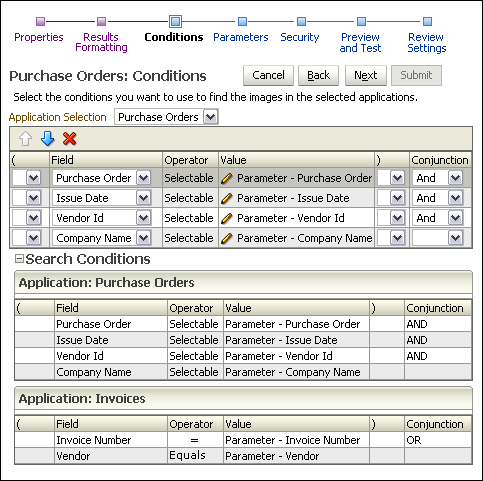Click 'Vendor' field cell in Invoices table
The width and height of the screenshot is (483, 481).
tap(111, 456)
